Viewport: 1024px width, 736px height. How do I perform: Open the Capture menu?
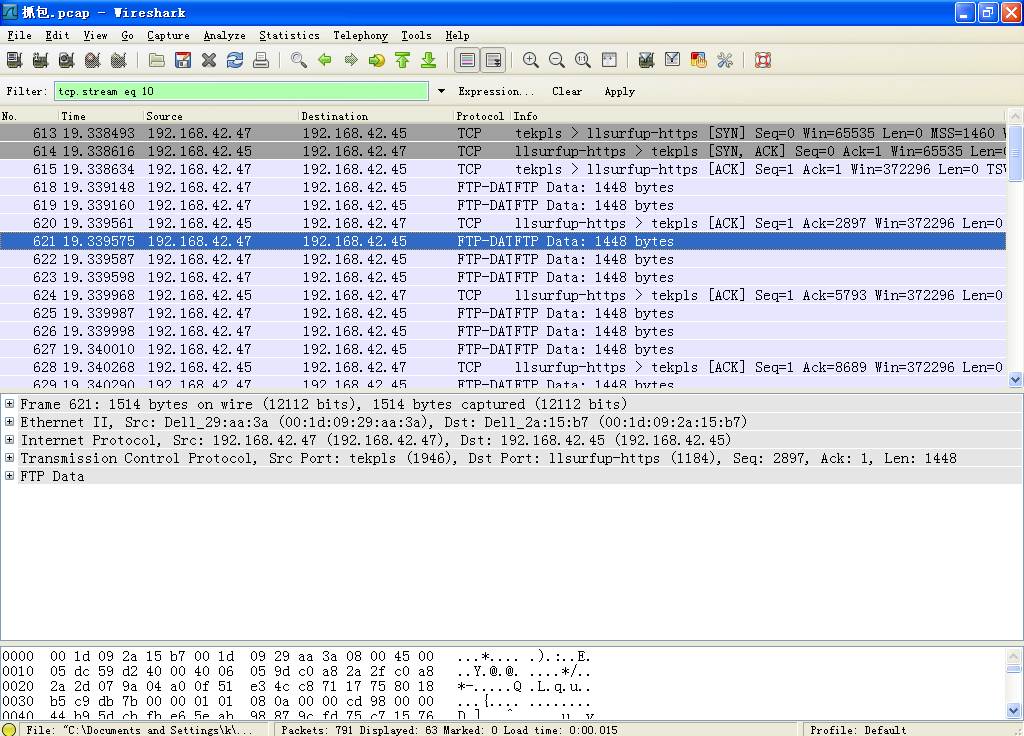tap(168, 35)
